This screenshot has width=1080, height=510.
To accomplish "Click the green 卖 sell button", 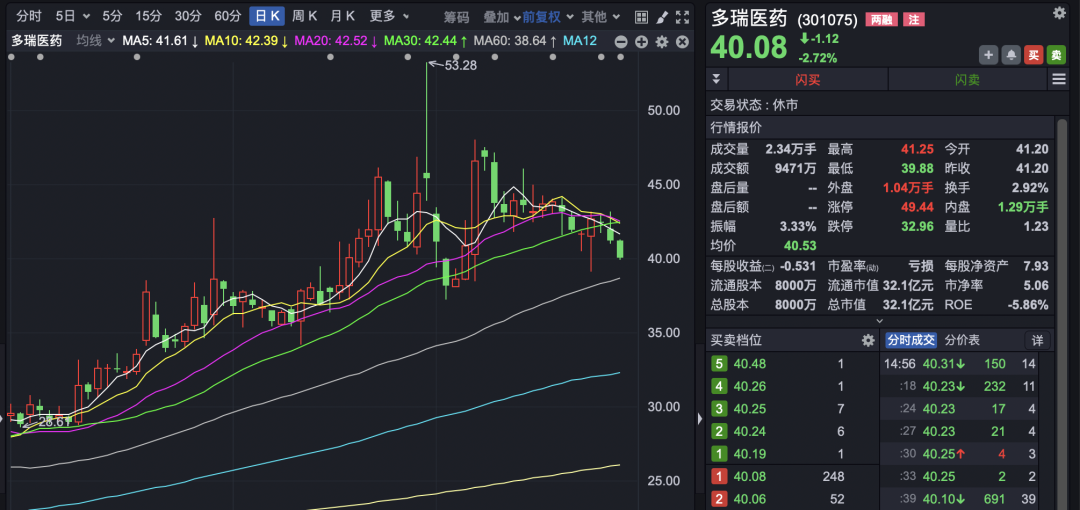I will coord(1058,55).
